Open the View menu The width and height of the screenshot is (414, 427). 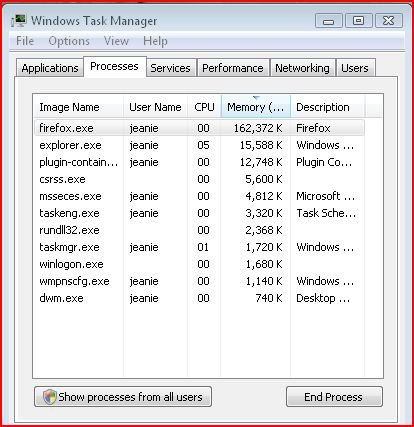[x=116, y=41]
